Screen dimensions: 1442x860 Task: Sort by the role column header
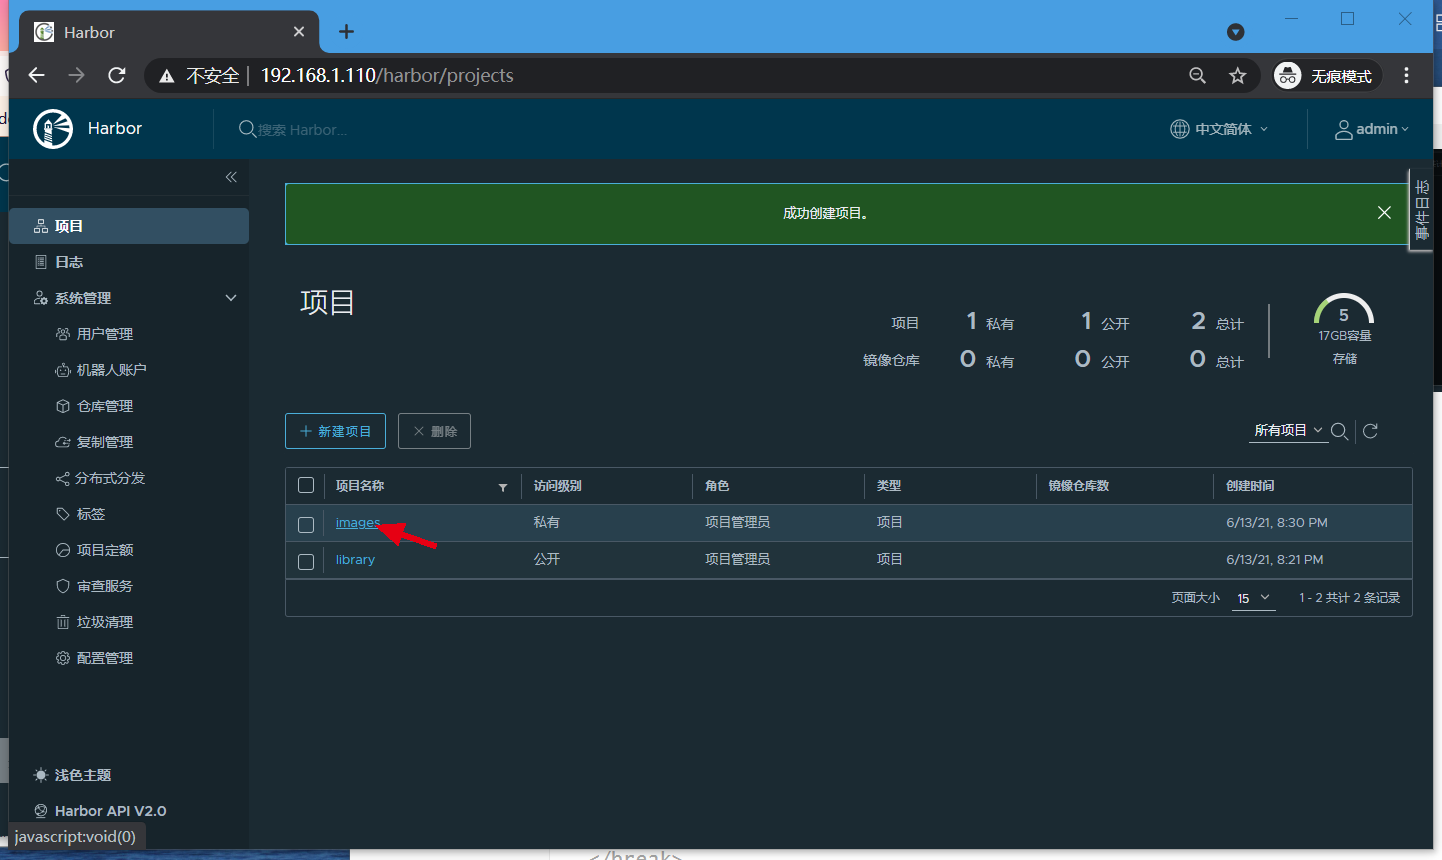(x=717, y=486)
